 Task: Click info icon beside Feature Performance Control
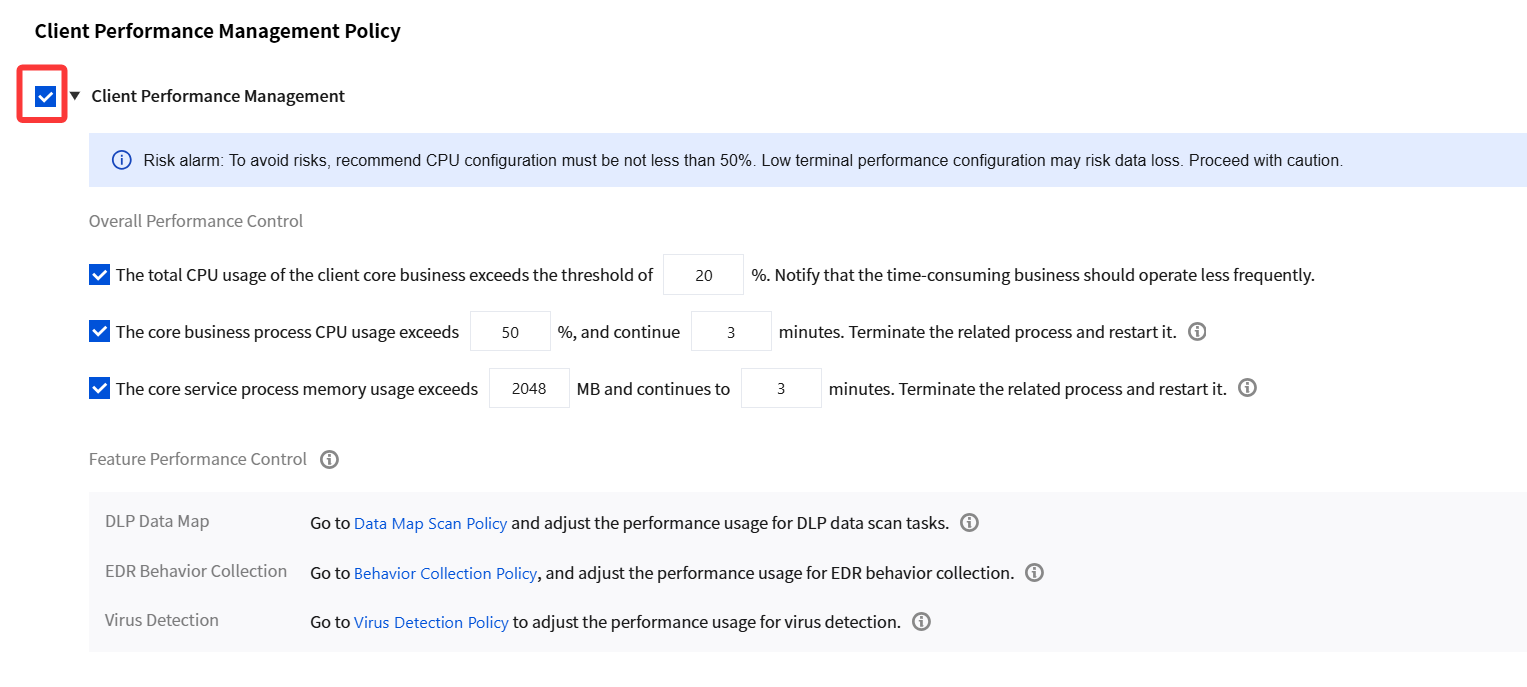329,459
